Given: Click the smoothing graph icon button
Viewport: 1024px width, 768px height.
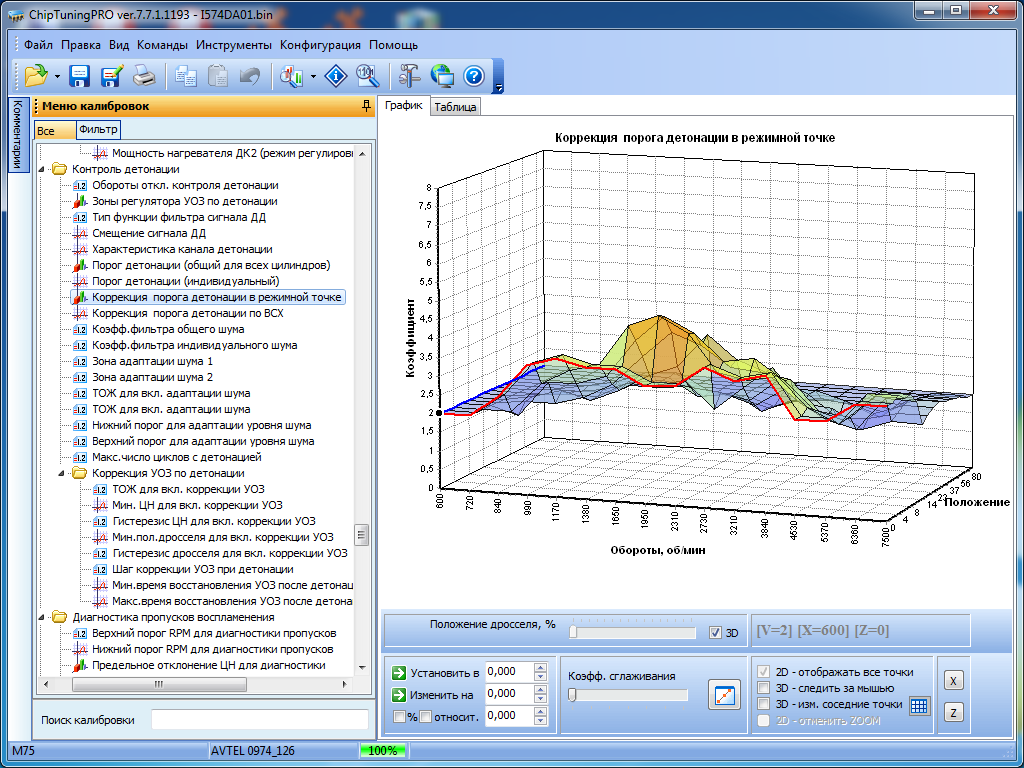Looking at the screenshot, I should [722, 694].
